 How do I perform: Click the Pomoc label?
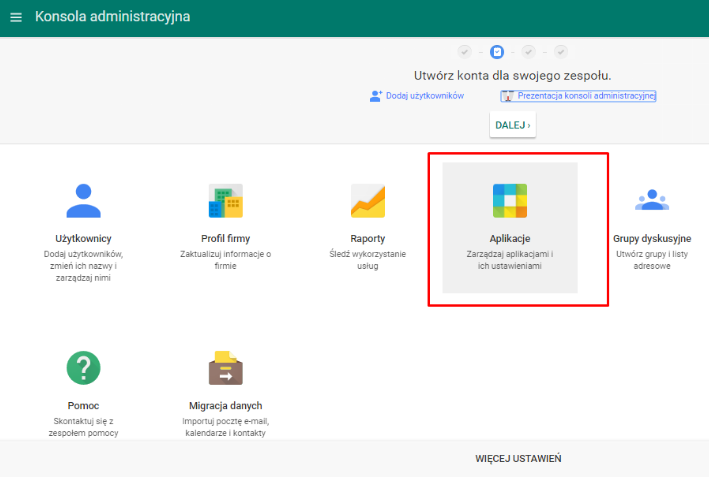[83, 406]
